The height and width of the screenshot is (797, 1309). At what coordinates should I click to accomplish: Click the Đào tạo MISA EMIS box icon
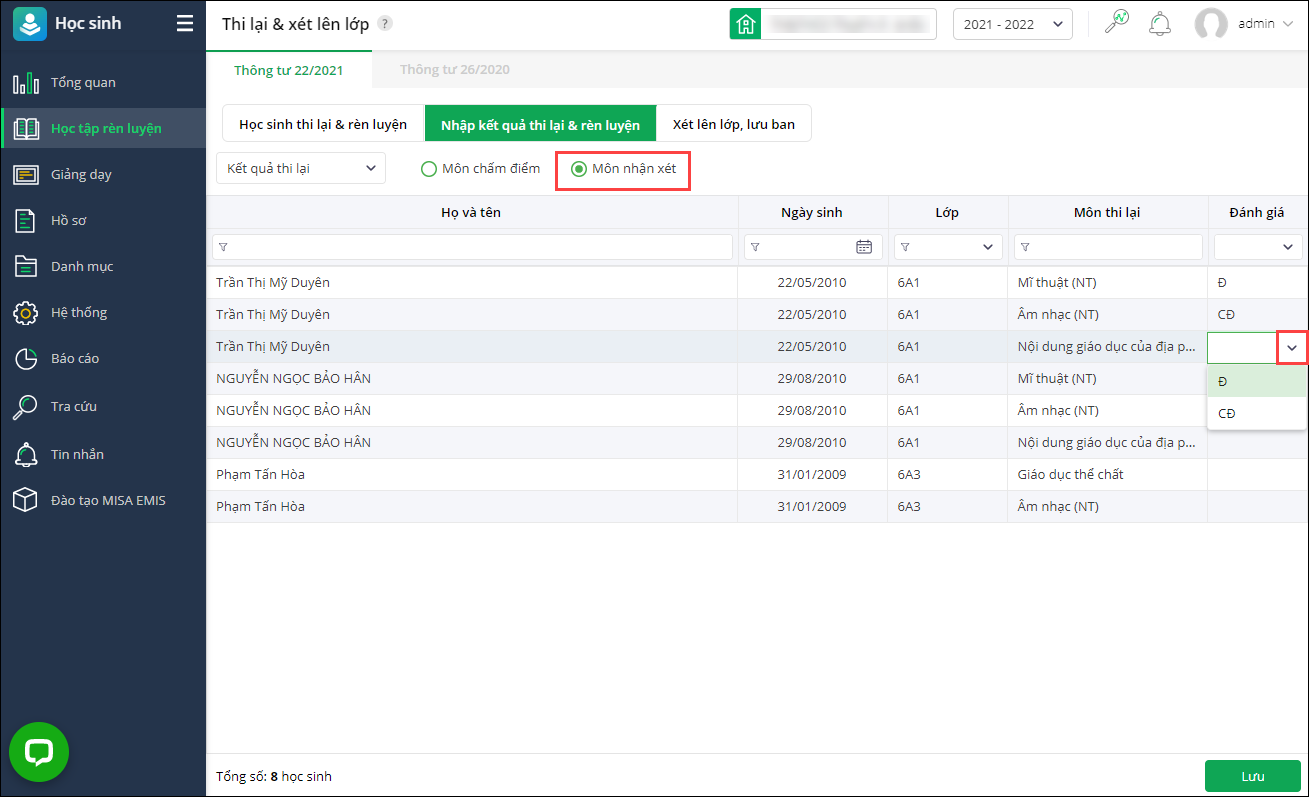26,500
